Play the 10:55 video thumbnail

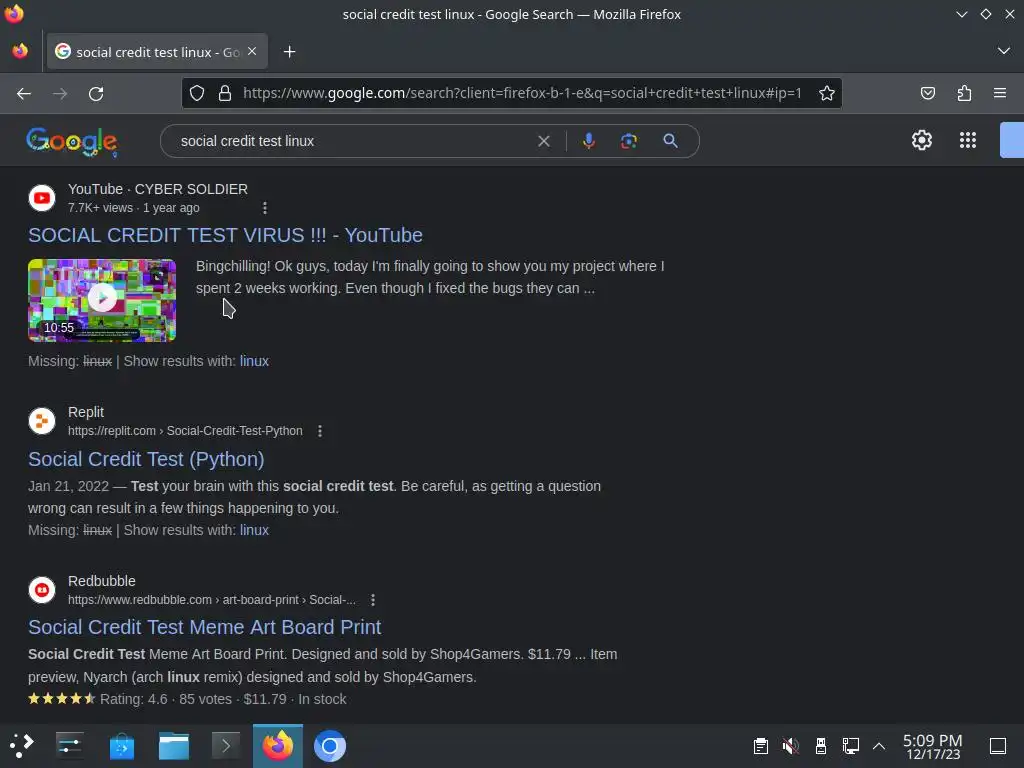[x=102, y=300]
